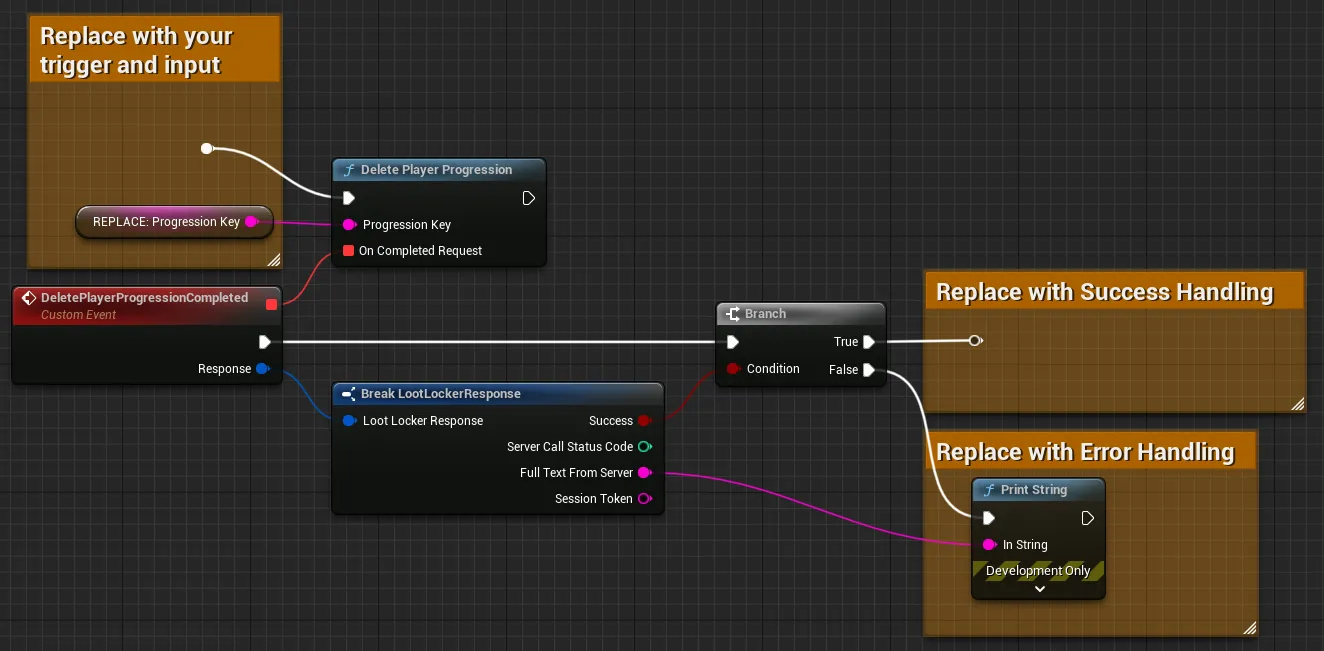Click the Success Handling comment resize handle
1324x651 pixels.
pyautogui.click(x=1297, y=404)
